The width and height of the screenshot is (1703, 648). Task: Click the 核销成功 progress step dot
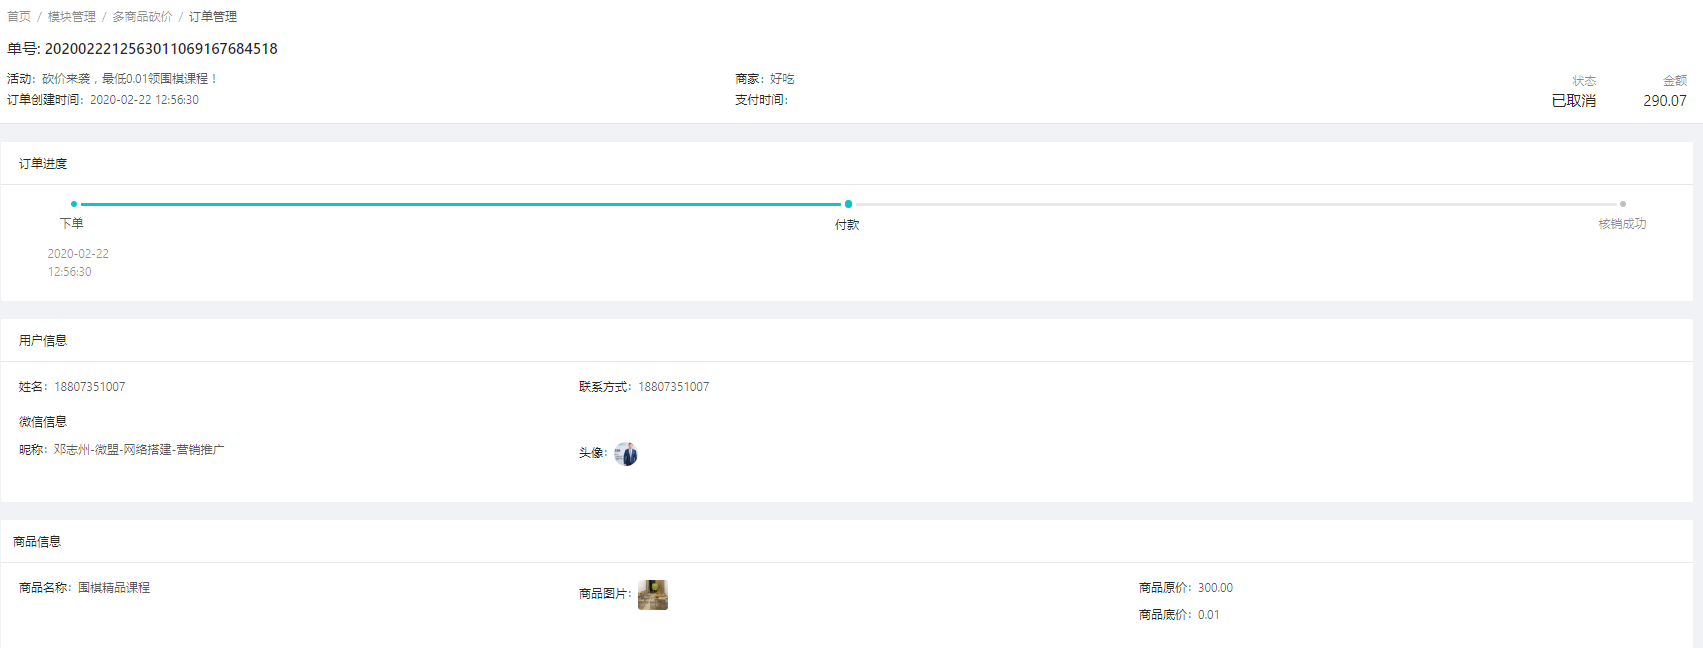coord(1622,204)
